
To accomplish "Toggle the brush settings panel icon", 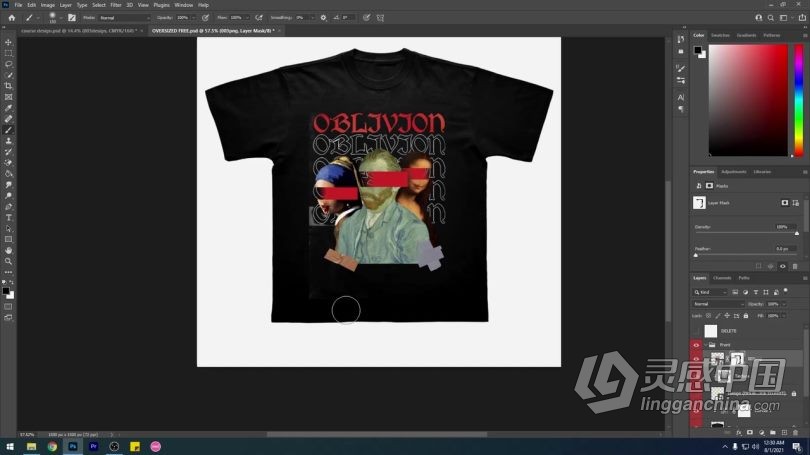I will pos(72,18).
